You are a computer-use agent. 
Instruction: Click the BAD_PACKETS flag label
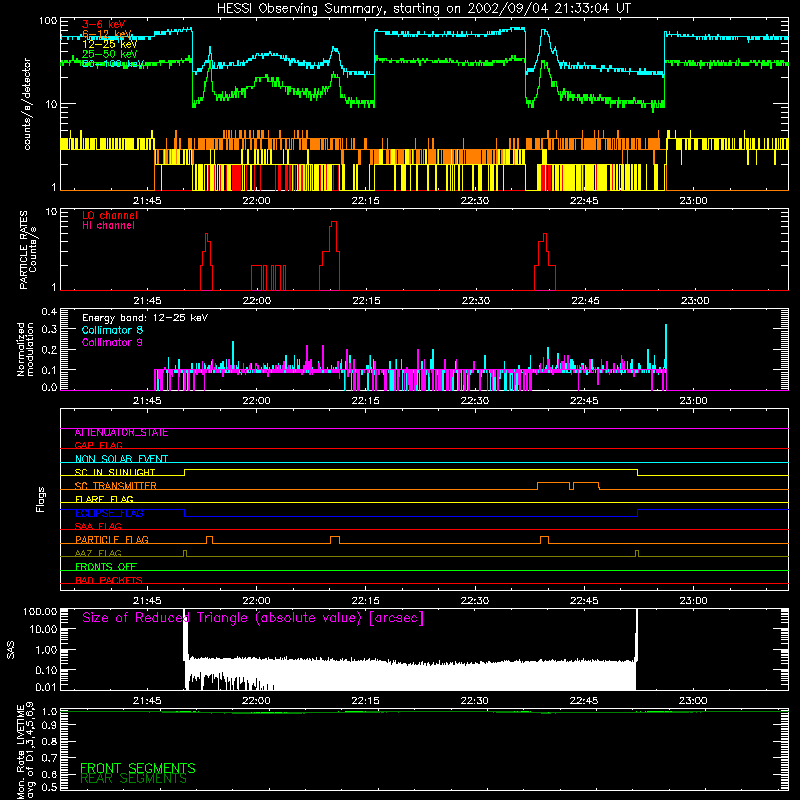tap(109, 580)
